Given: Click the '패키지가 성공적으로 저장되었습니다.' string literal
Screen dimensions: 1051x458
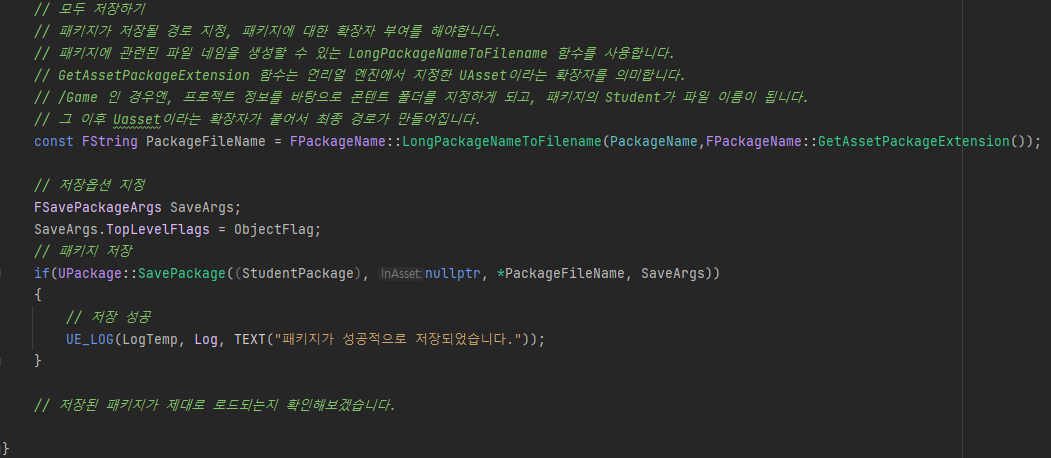Looking at the screenshot, I should pos(398,339).
